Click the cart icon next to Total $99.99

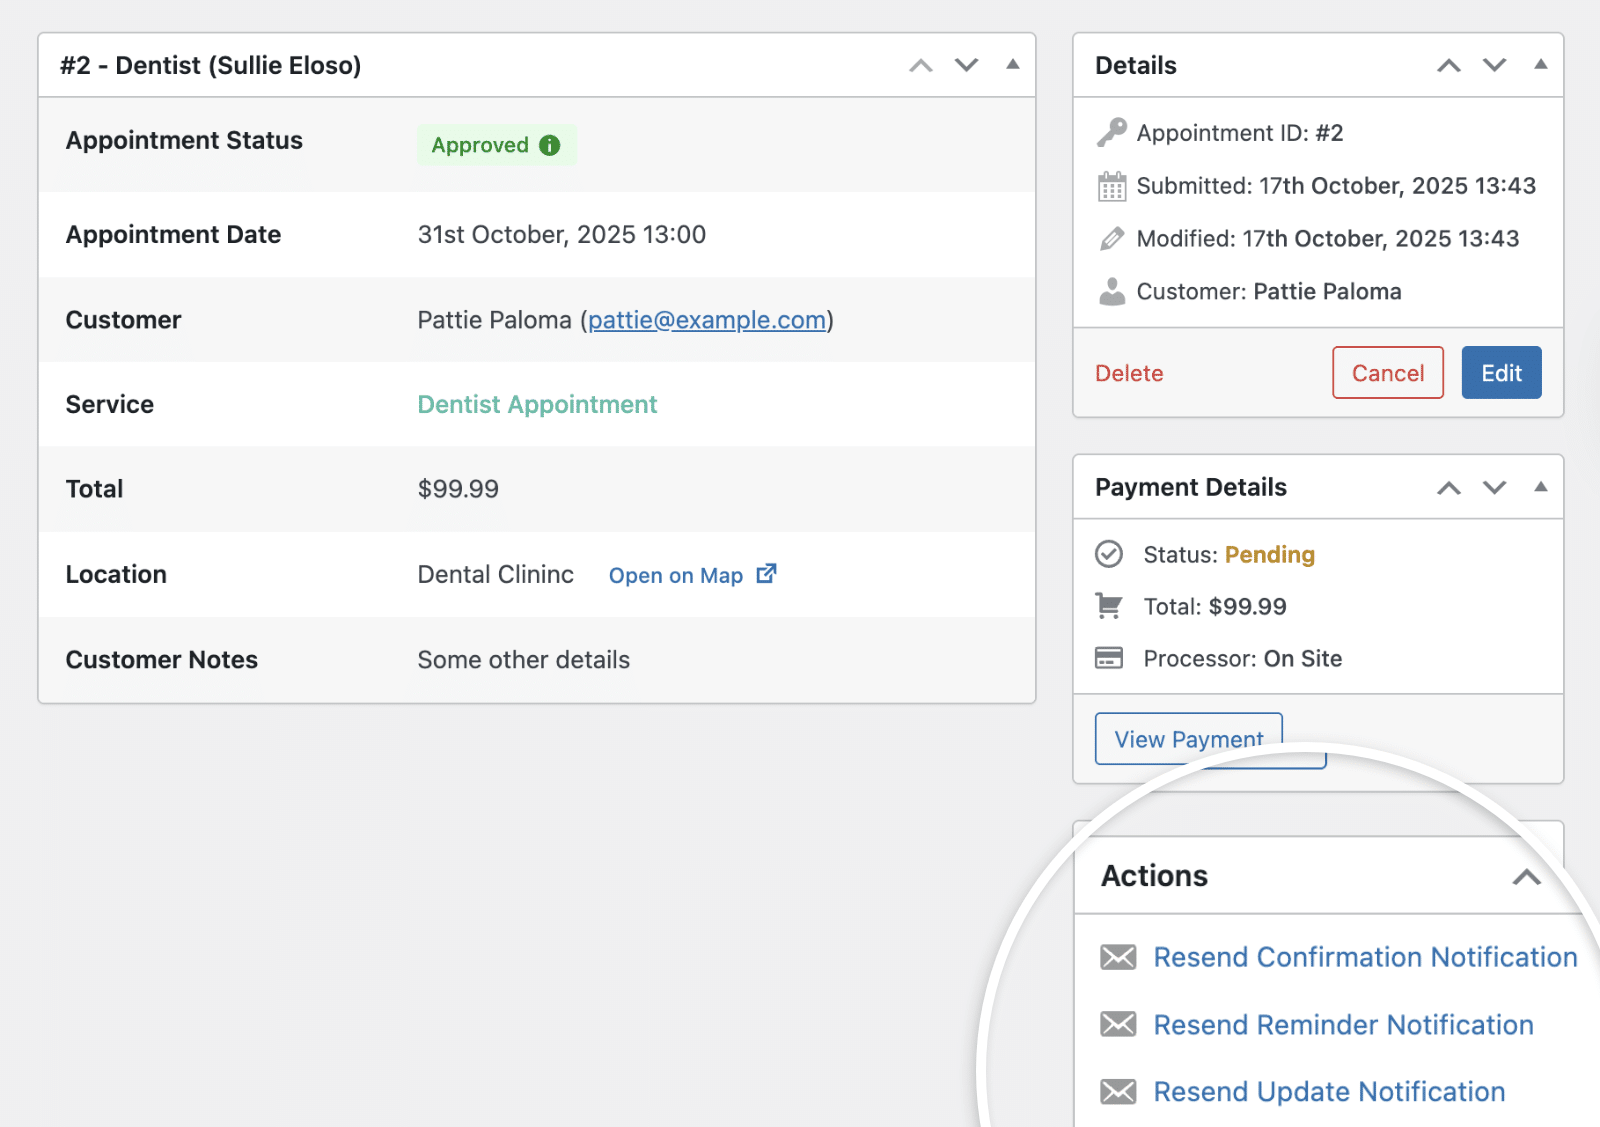(x=1110, y=606)
